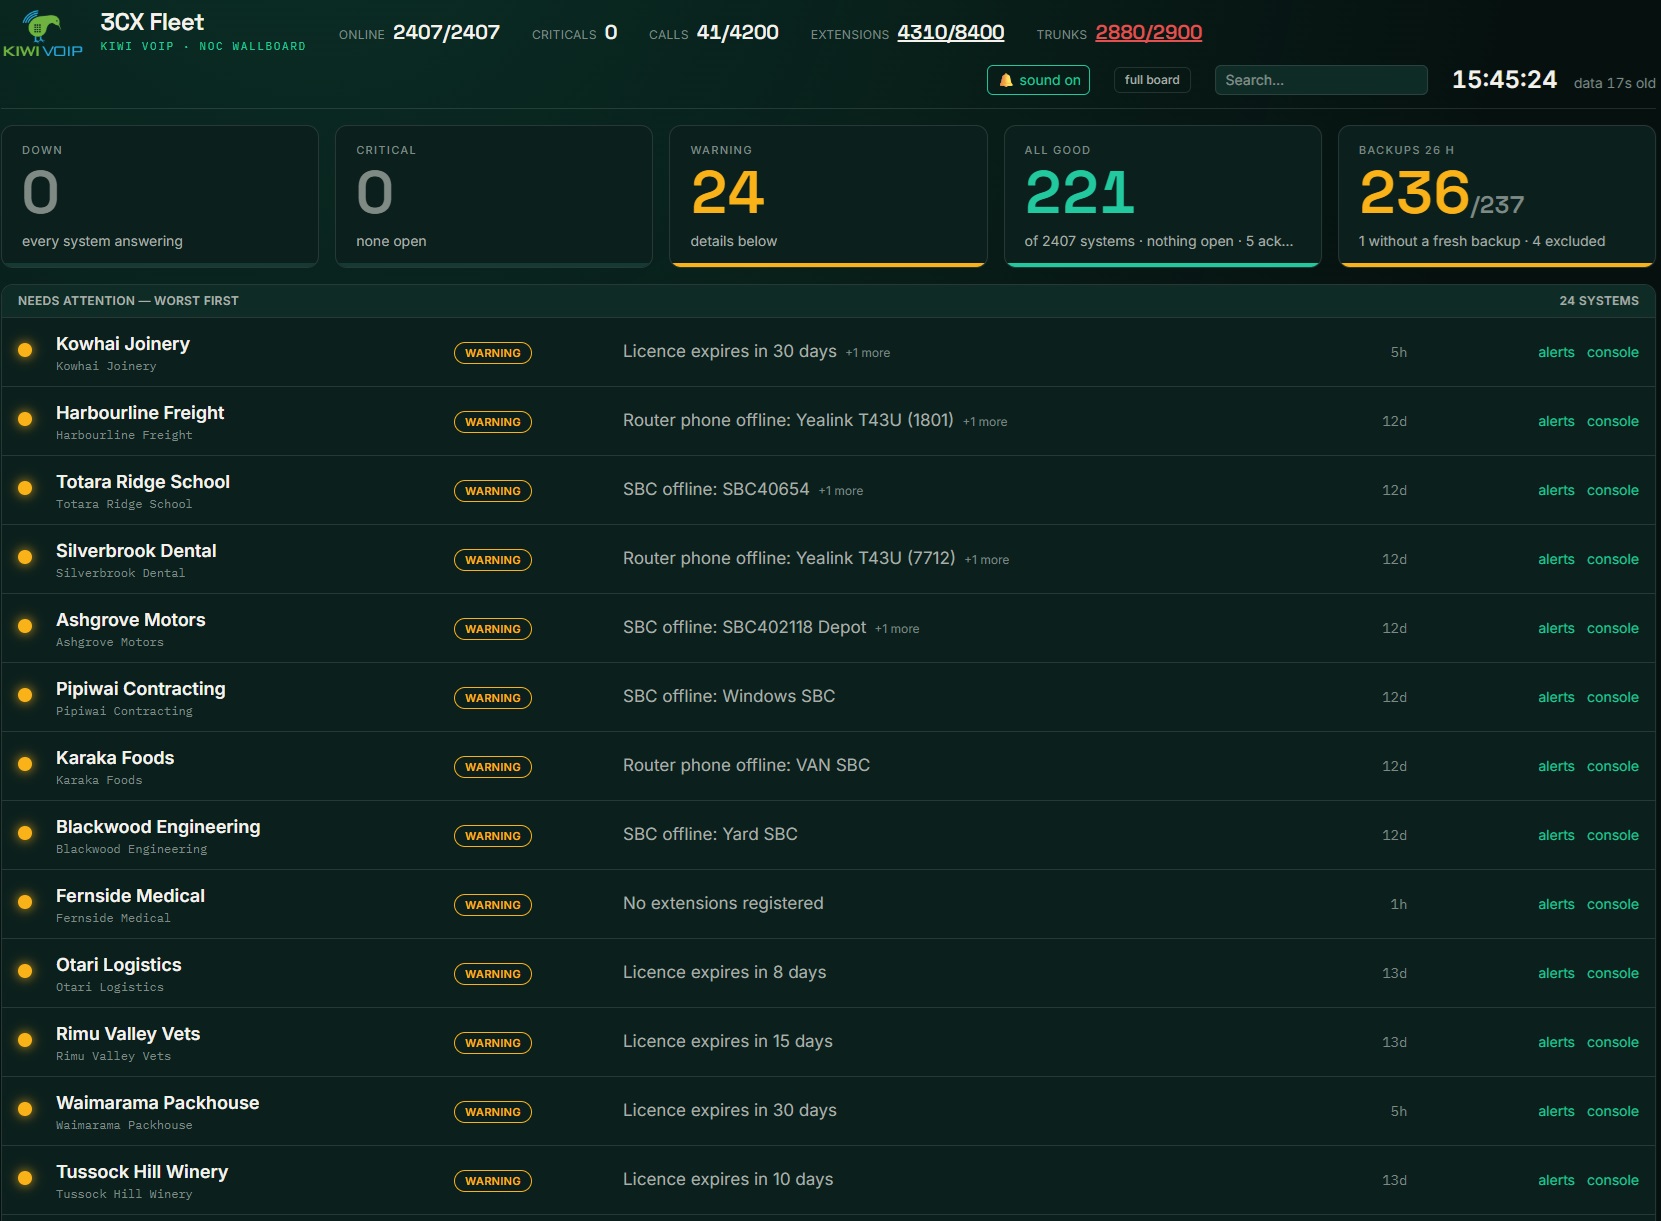Launch console for Harbourline Freight
This screenshot has height=1221, width=1661.
point(1613,421)
